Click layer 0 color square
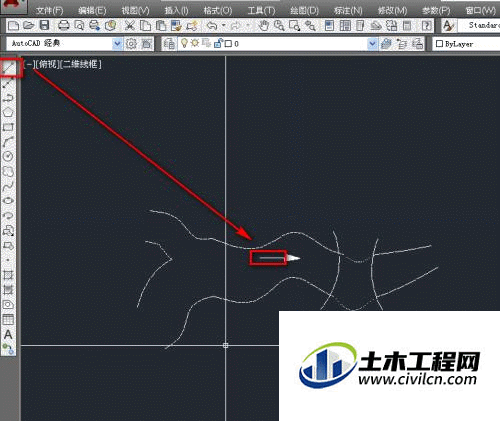Viewport: 500px width, 421px height. pyautogui.click(x=228, y=44)
